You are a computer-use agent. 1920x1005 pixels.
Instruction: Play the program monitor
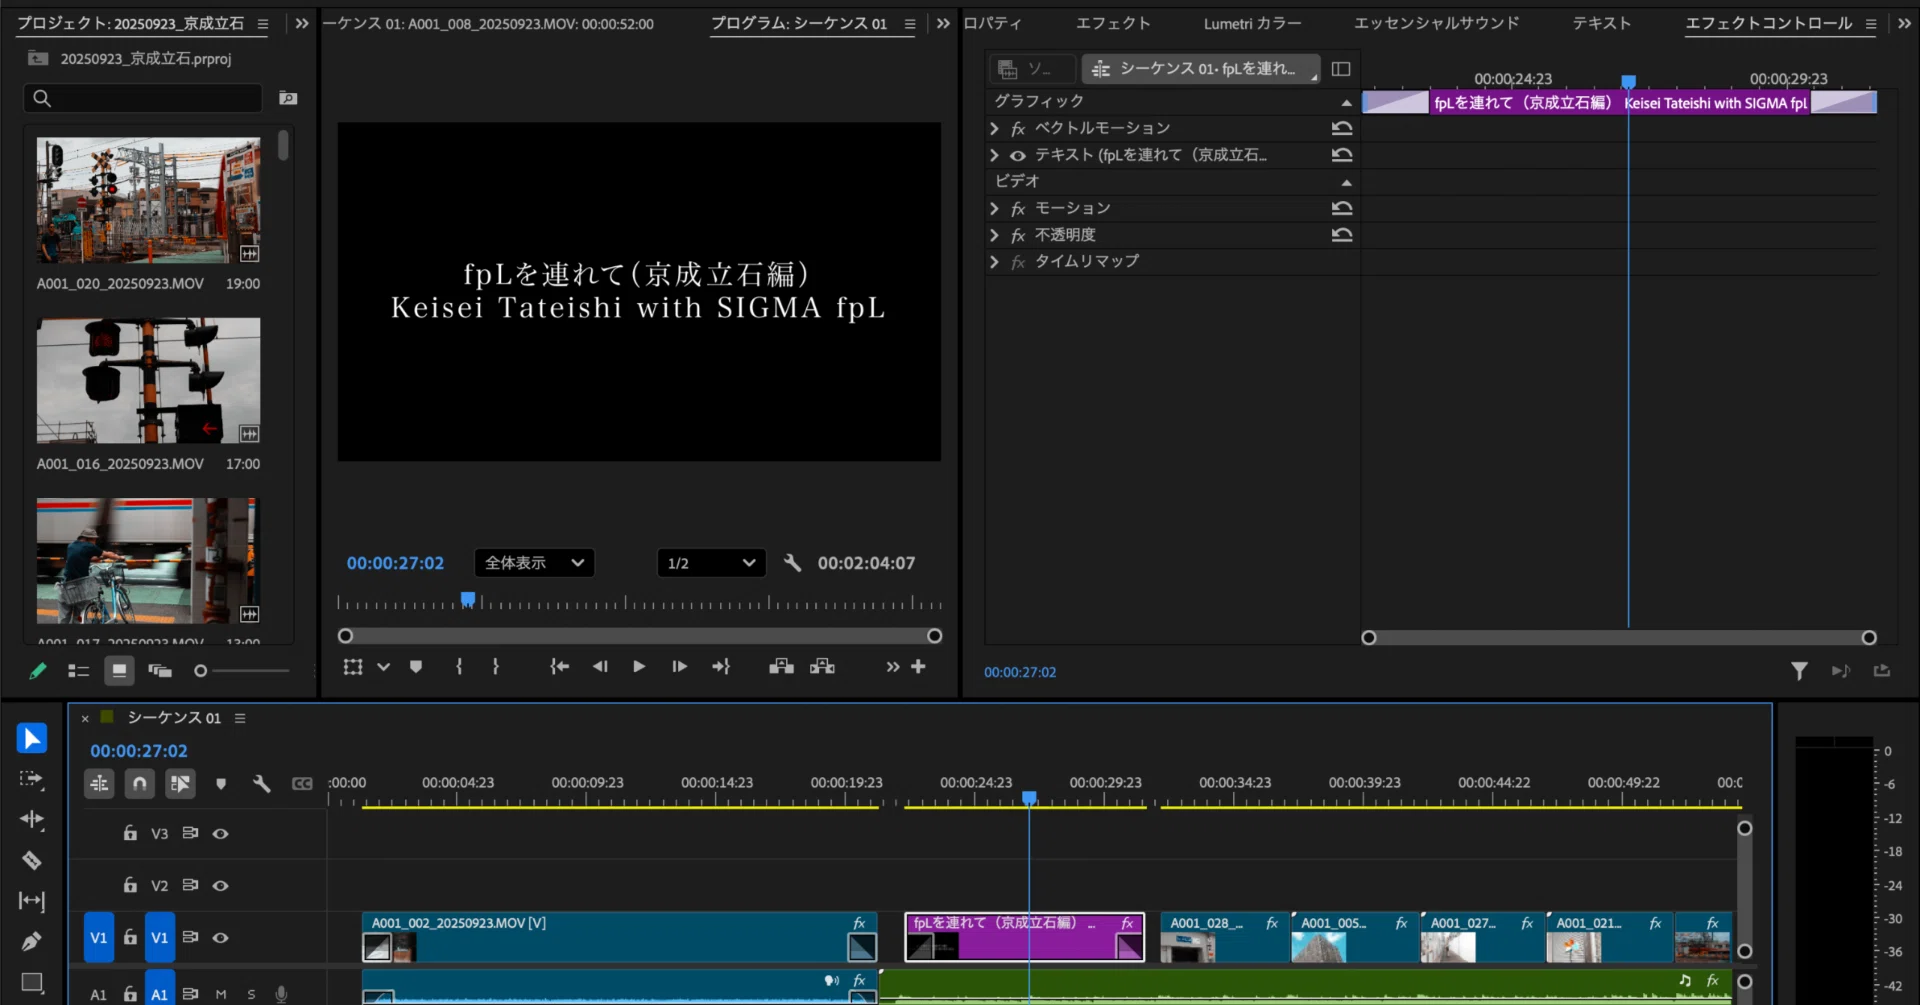(x=639, y=667)
